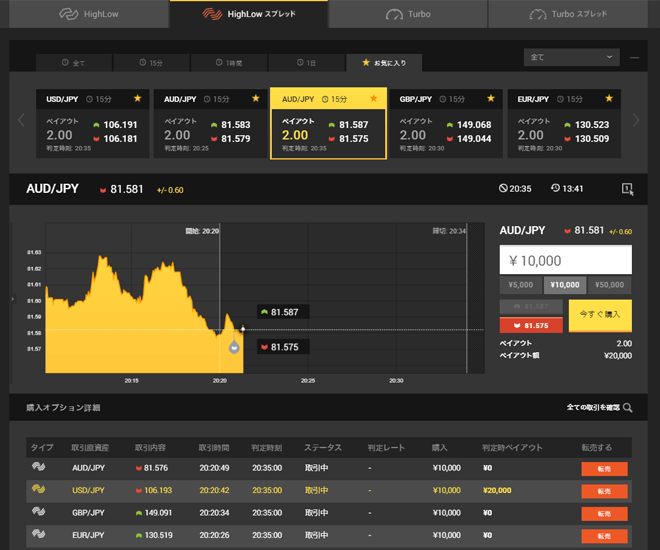This screenshot has width=660, height=550.
Task: Select the GBP/JPY 15分 card
Action: click(x=446, y=123)
